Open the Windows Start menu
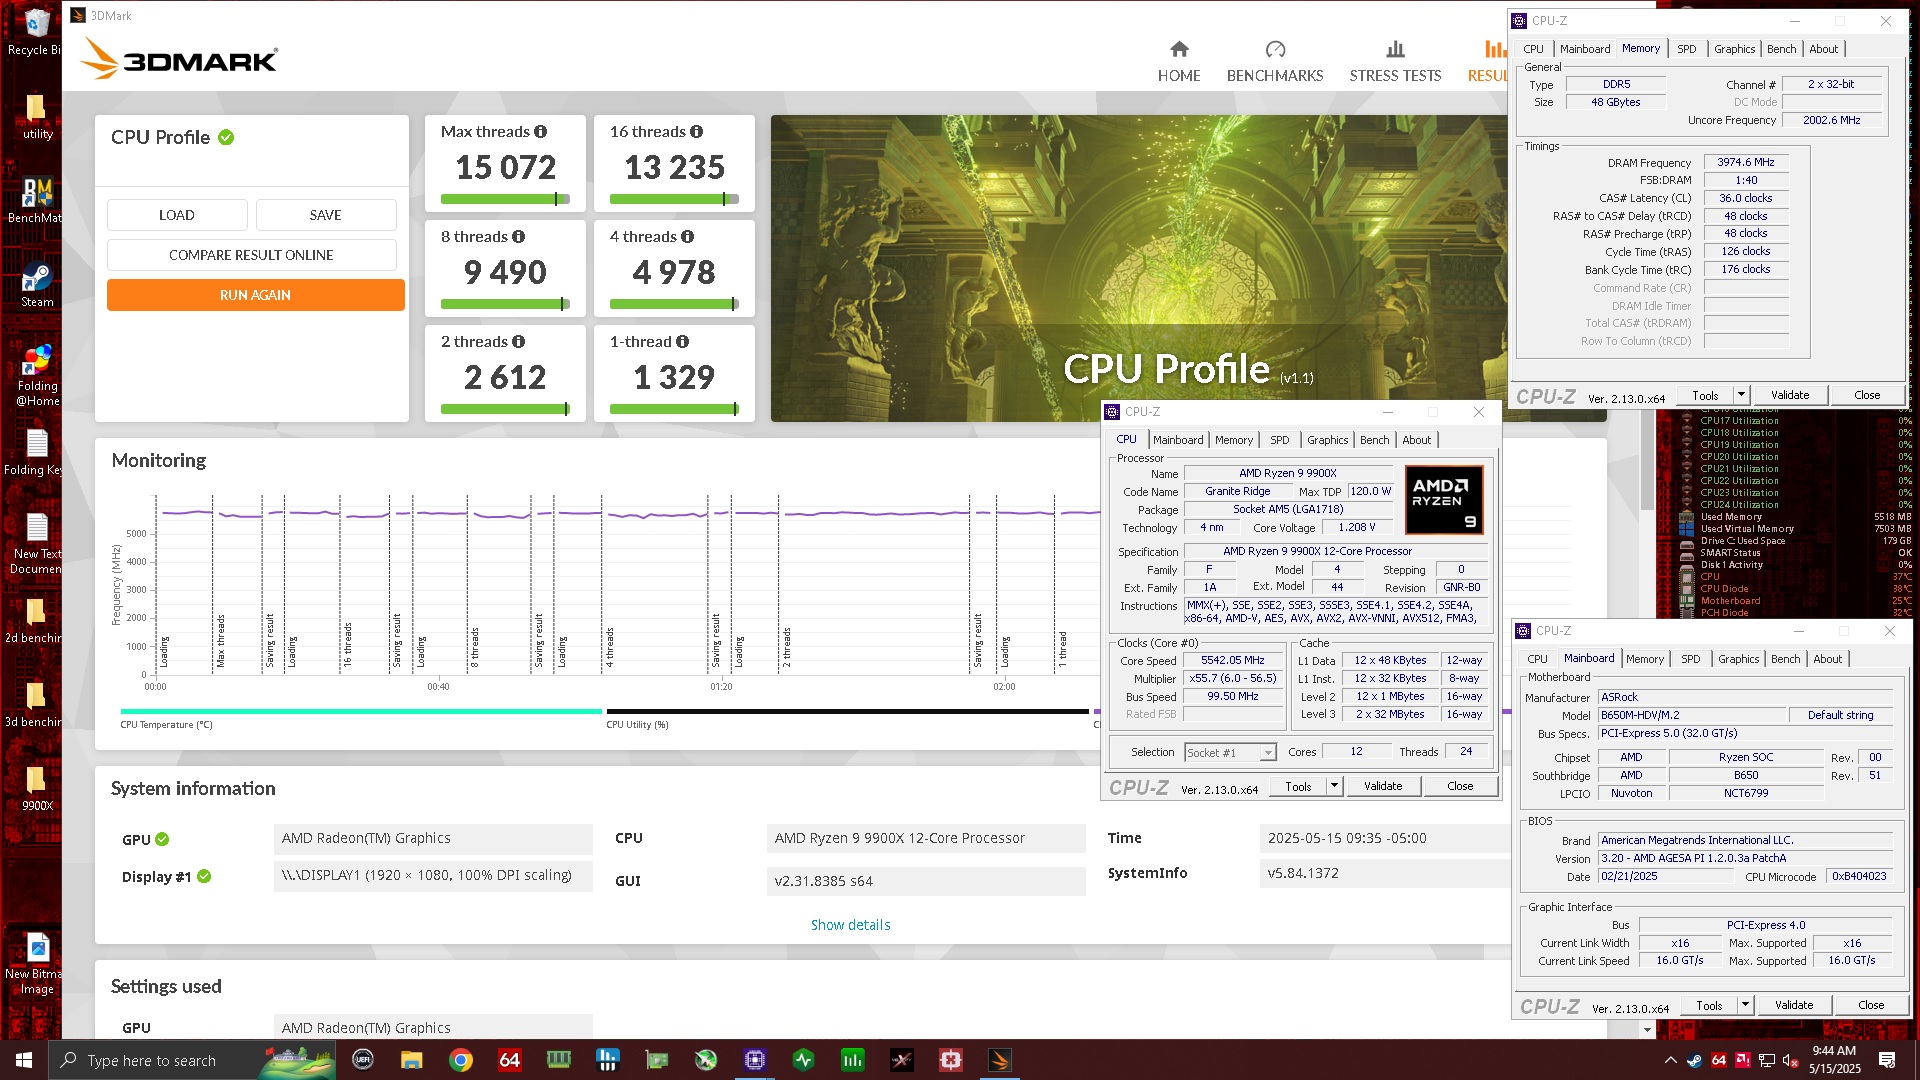This screenshot has height=1080, width=1920. point(24,1060)
